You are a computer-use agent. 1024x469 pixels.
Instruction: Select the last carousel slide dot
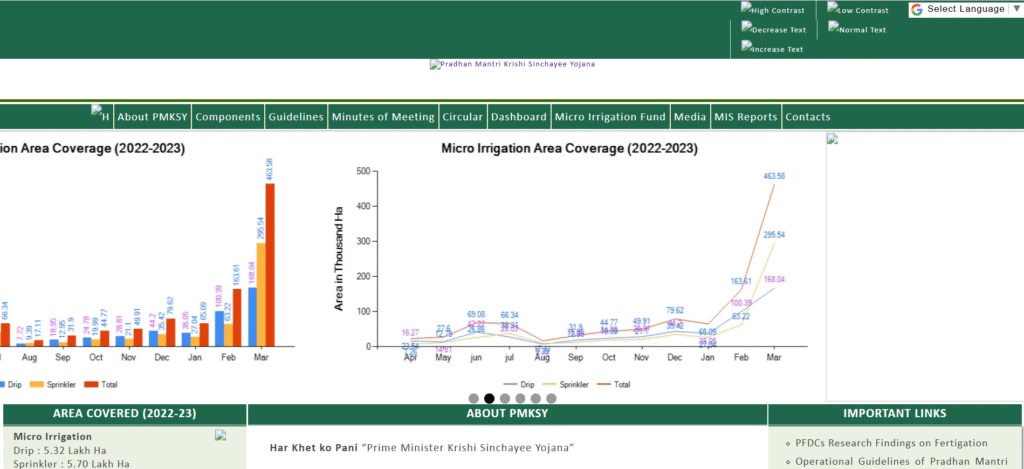[551, 398]
